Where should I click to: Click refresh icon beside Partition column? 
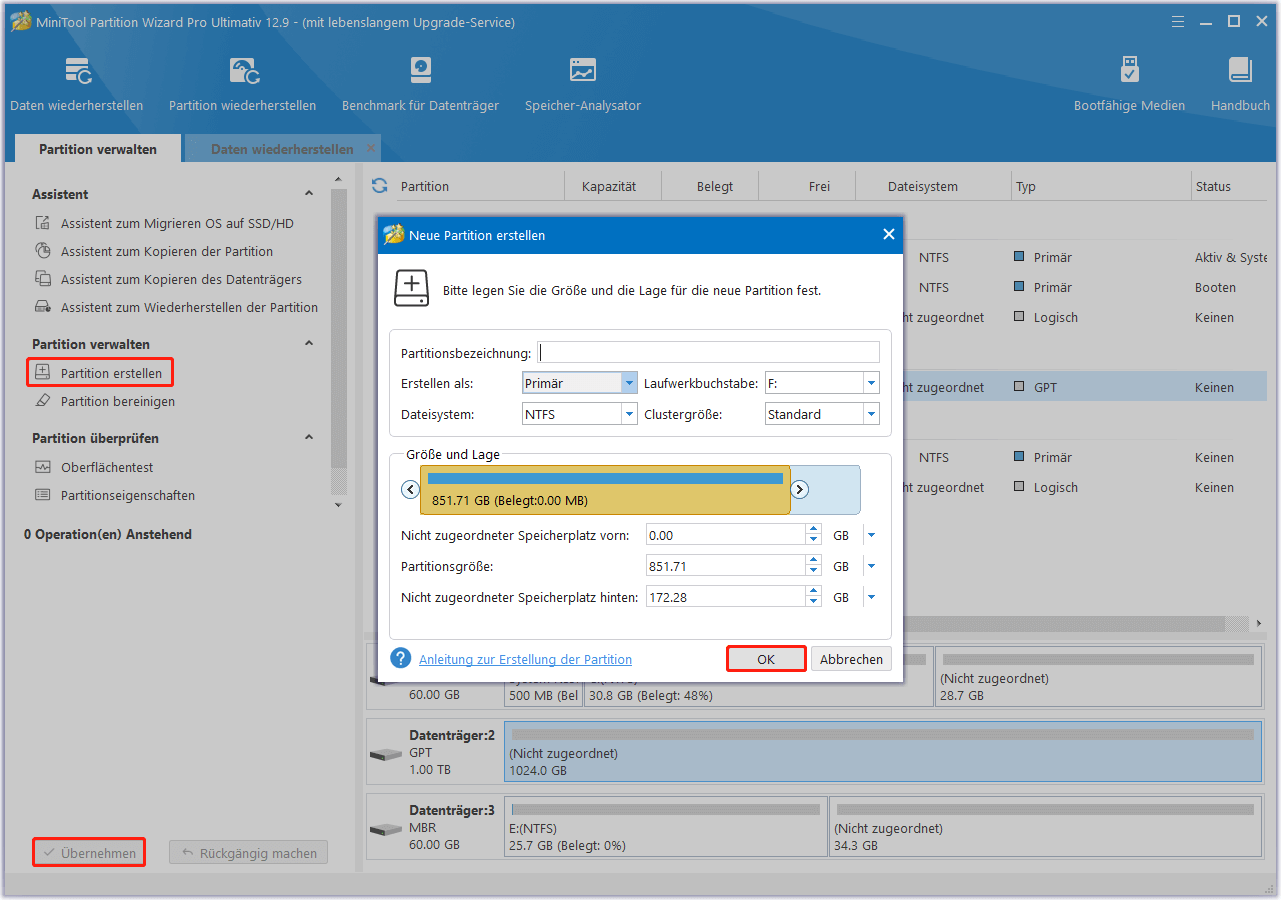[379, 186]
